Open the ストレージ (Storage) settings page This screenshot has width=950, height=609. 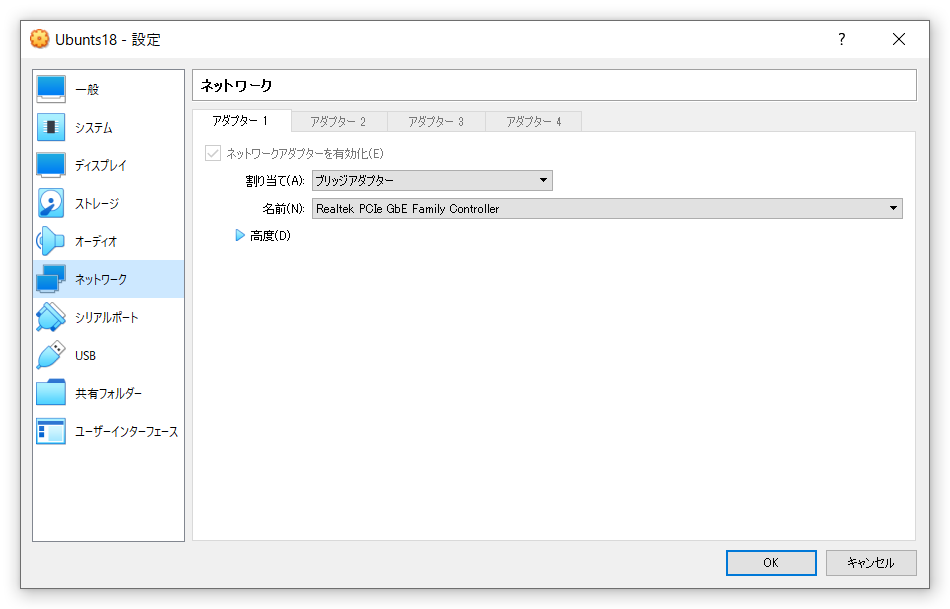[x=88, y=202]
